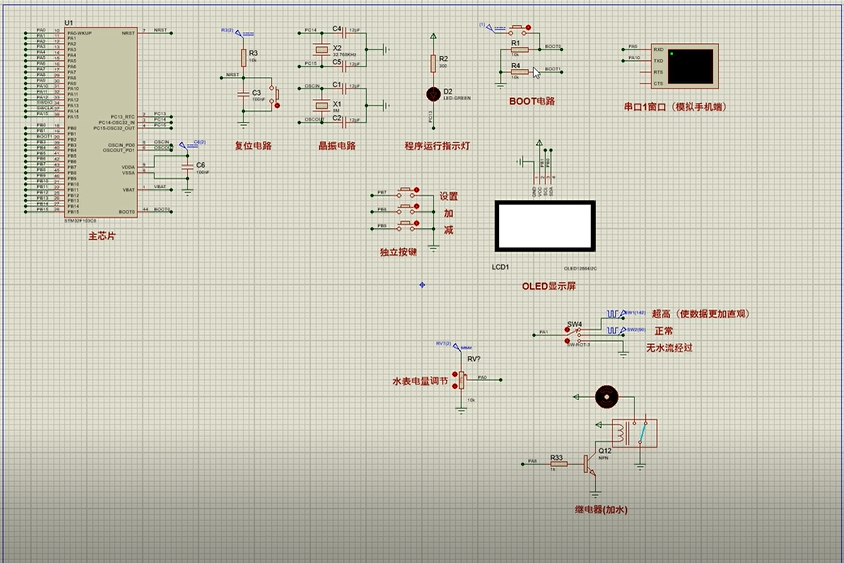Viewport: 844px width, 563px height.
Task: Click SW4 rotary switch lower red actuator
Action: pyautogui.click(x=567, y=341)
